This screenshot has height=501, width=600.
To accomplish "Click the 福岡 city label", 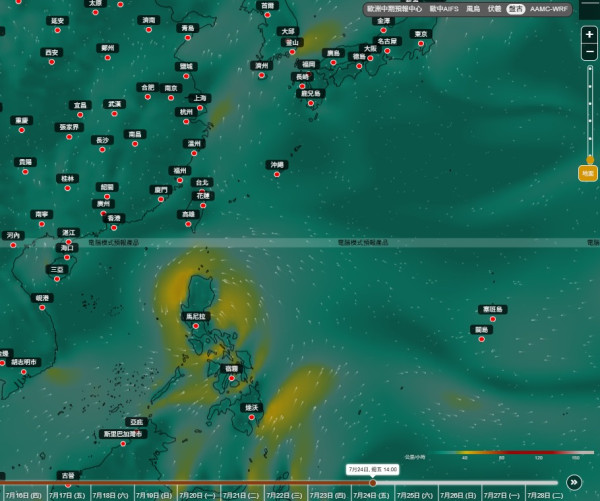I will pyautogui.click(x=308, y=64).
